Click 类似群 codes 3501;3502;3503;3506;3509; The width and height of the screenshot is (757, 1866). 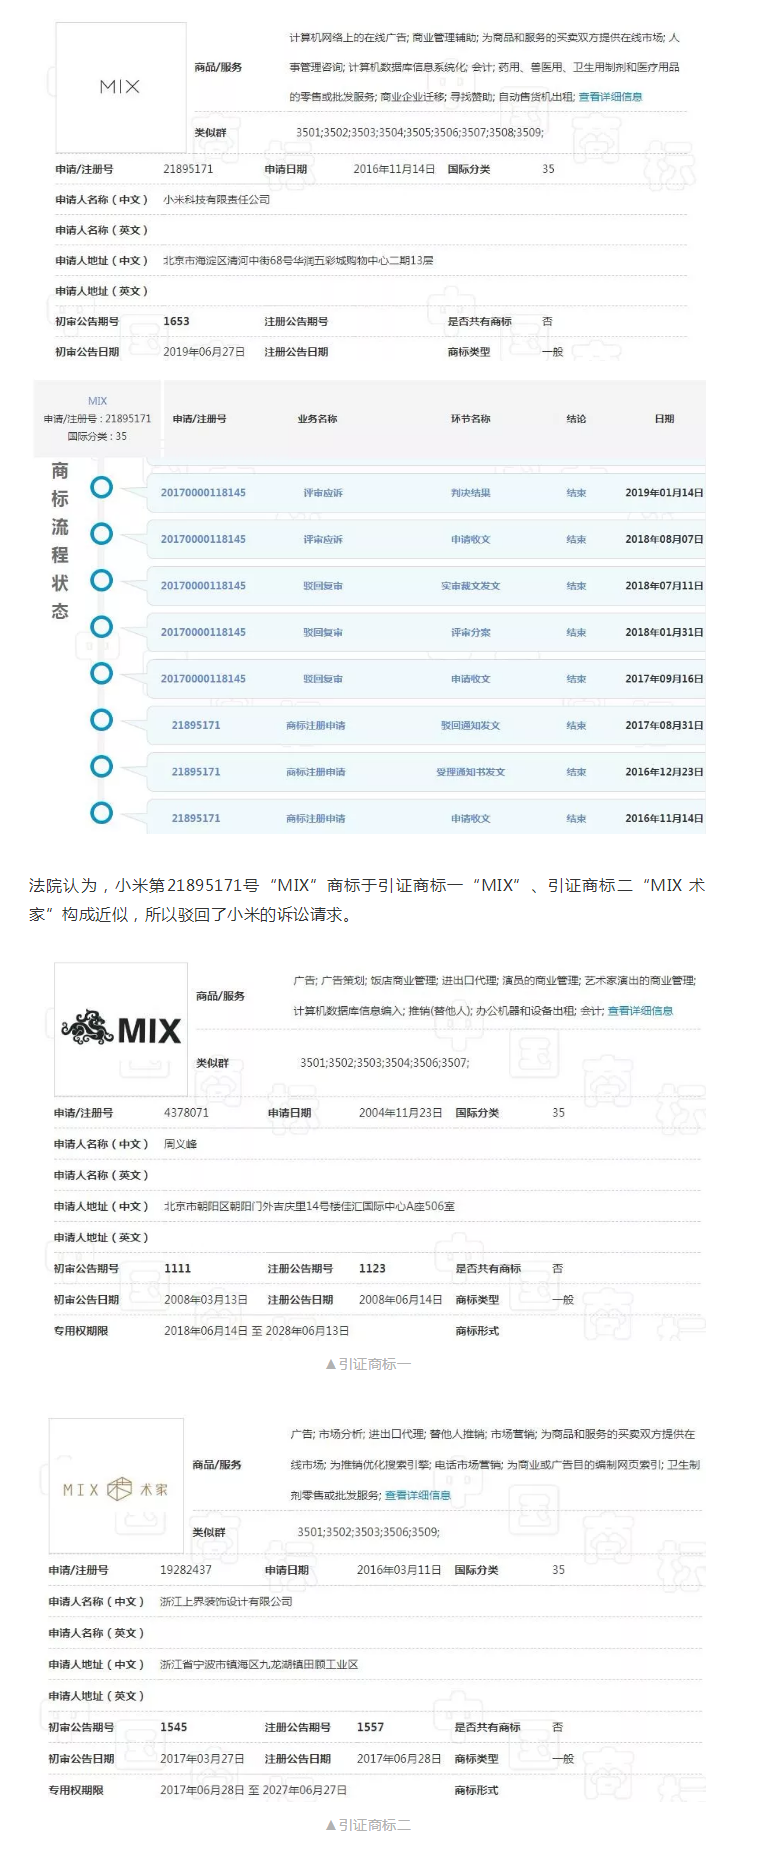[368, 1532]
